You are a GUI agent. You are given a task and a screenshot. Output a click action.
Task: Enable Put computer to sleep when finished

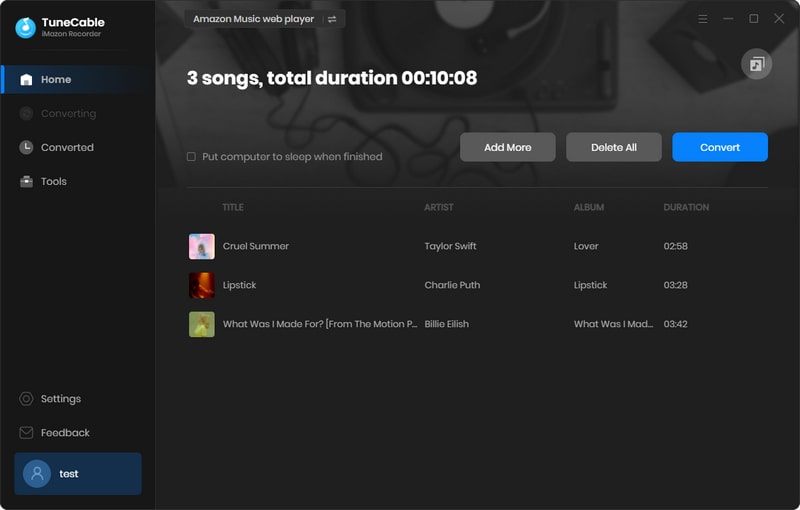point(191,157)
